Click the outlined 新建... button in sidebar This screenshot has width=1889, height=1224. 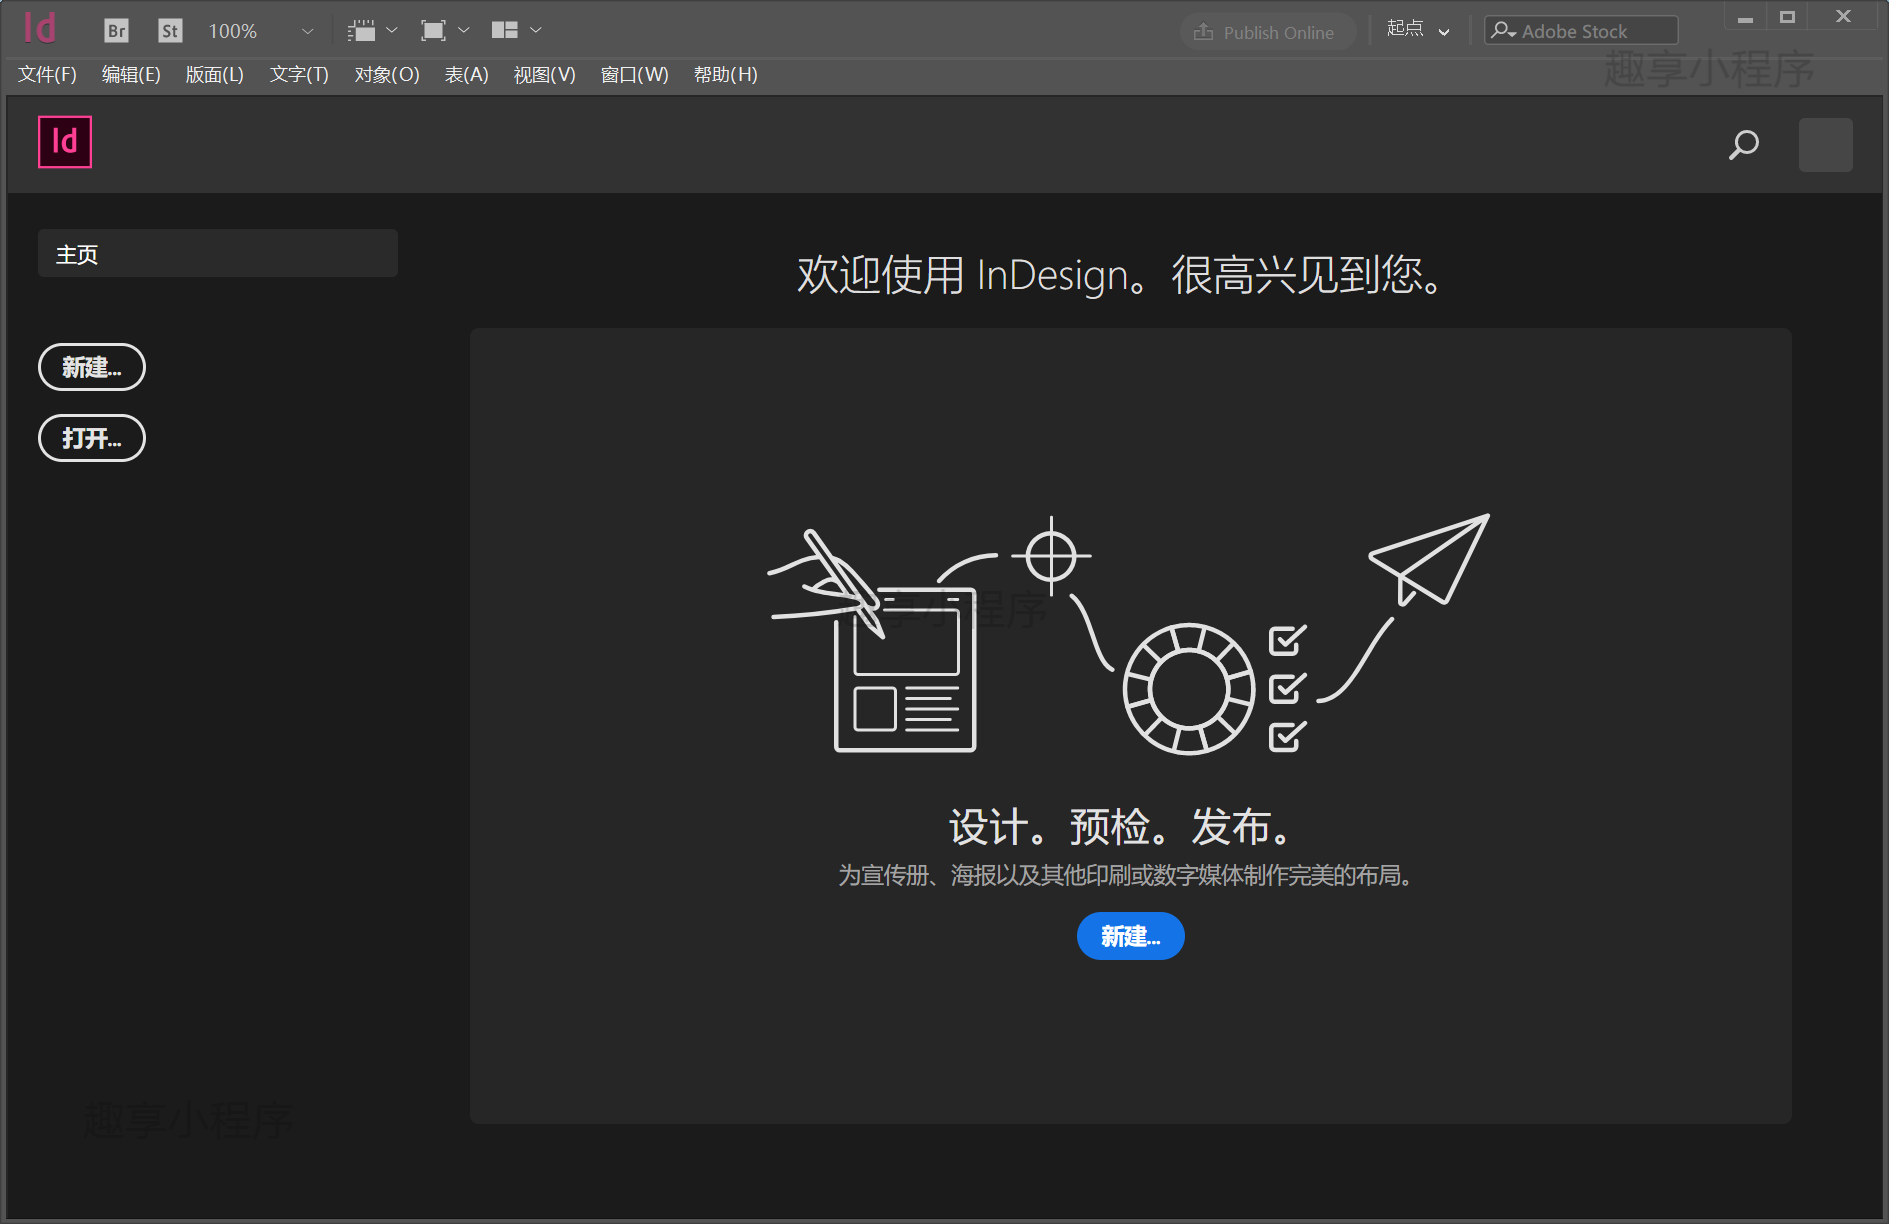(x=92, y=368)
